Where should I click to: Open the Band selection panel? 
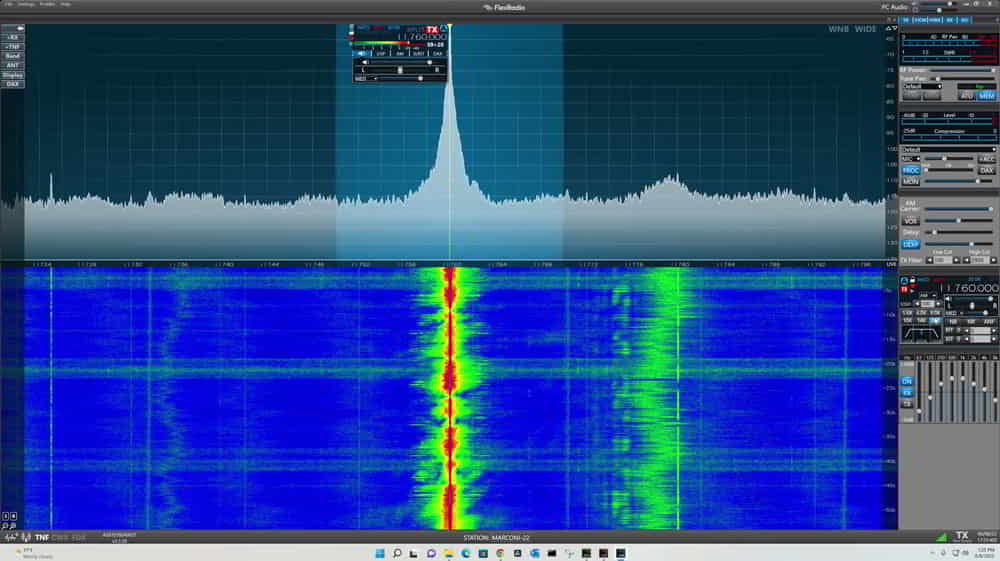point(12,56)
